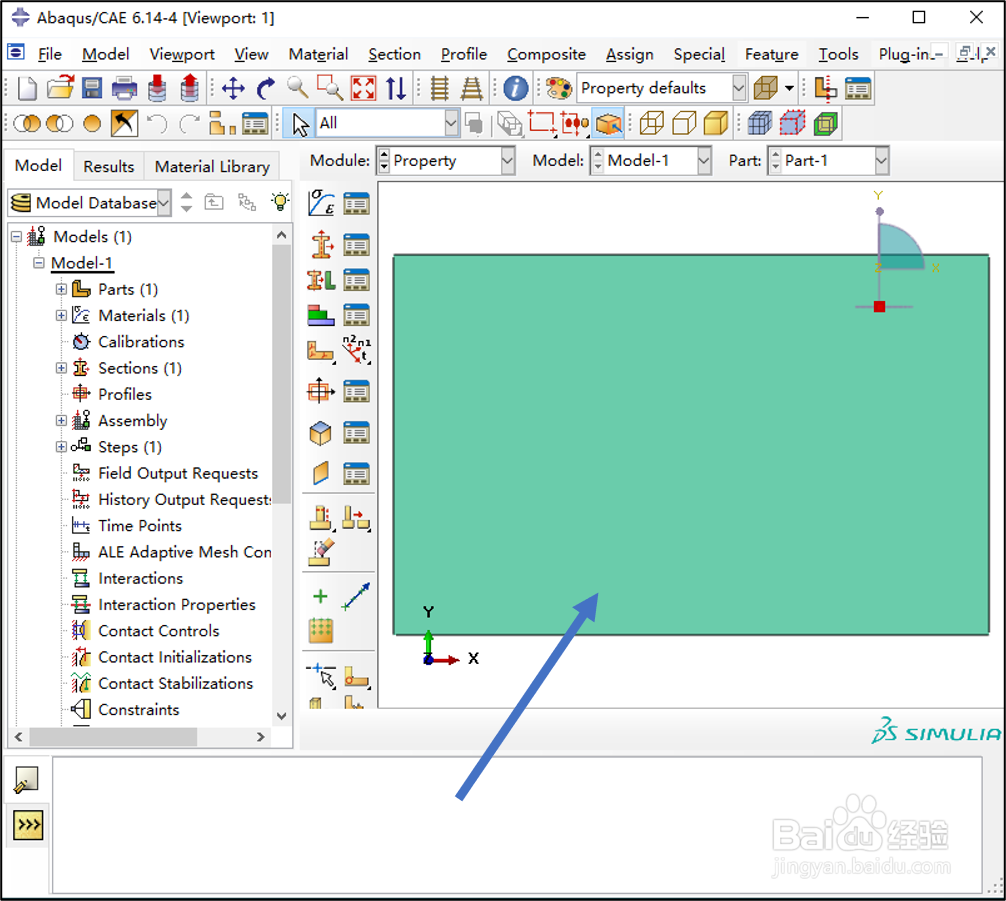
Task: Select Model-1 in the model tree
Action: click(x=81, y=263)
